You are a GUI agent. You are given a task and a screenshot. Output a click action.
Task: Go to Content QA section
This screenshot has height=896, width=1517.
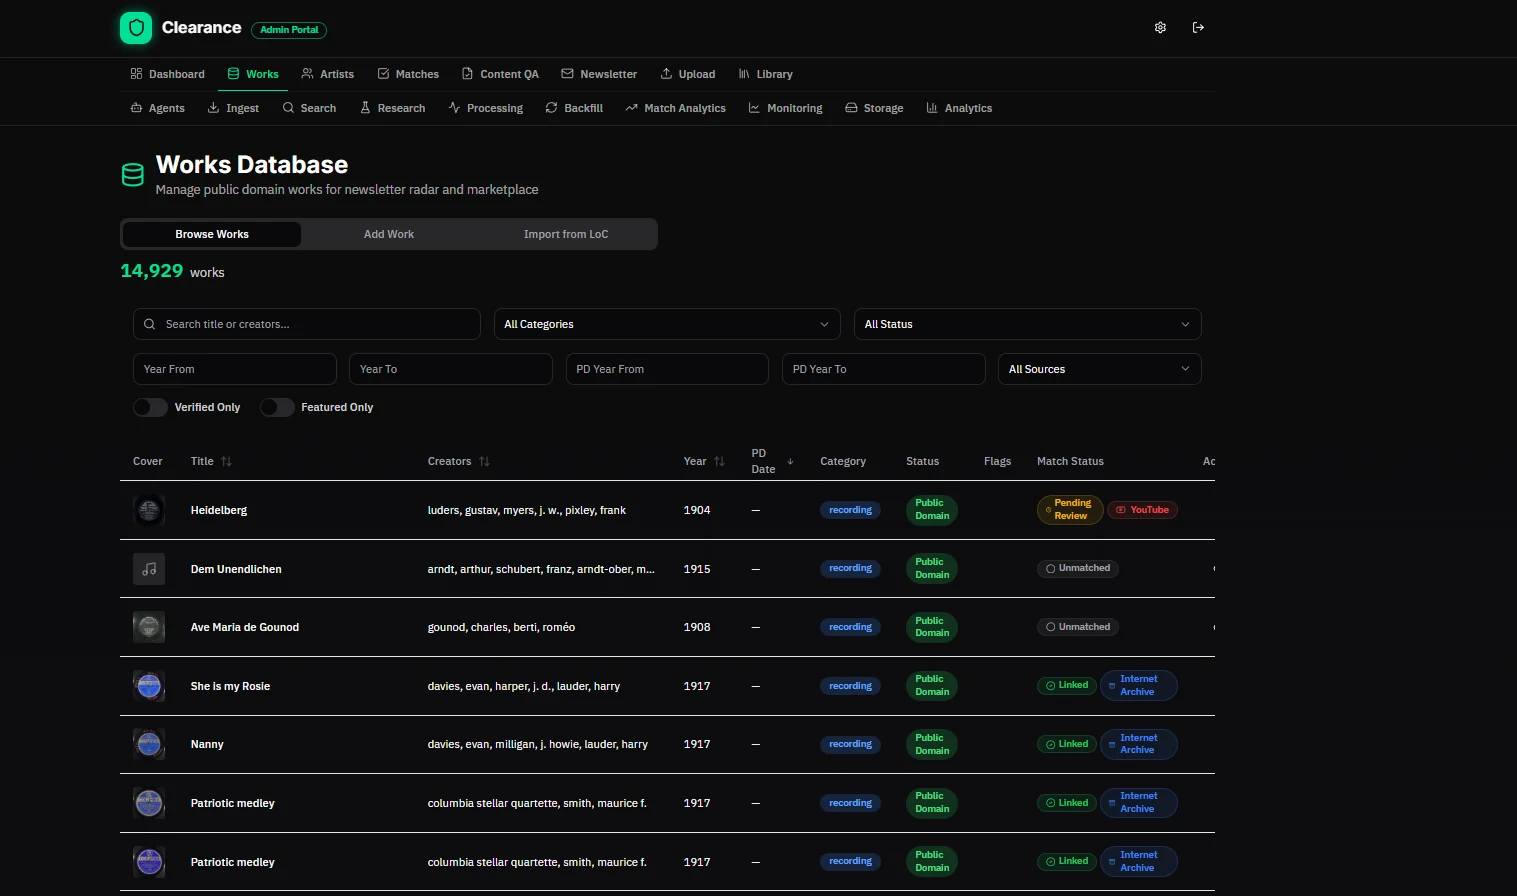pyautogui.click(x=500, y=74)
